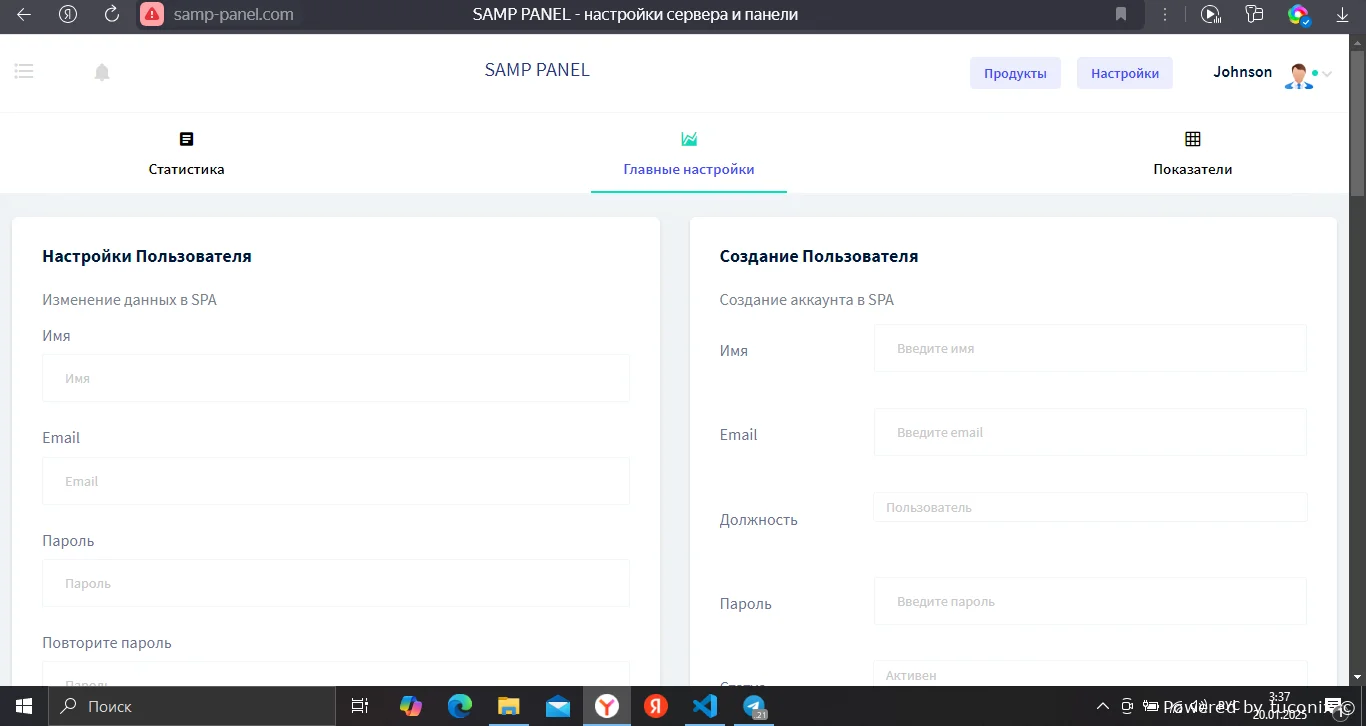Image resolution: width=1366 pixels, height=726 pixels.
Task: Open the Yandex home button in browser bar
Action: pyautogui.click(x=68, y=15)
